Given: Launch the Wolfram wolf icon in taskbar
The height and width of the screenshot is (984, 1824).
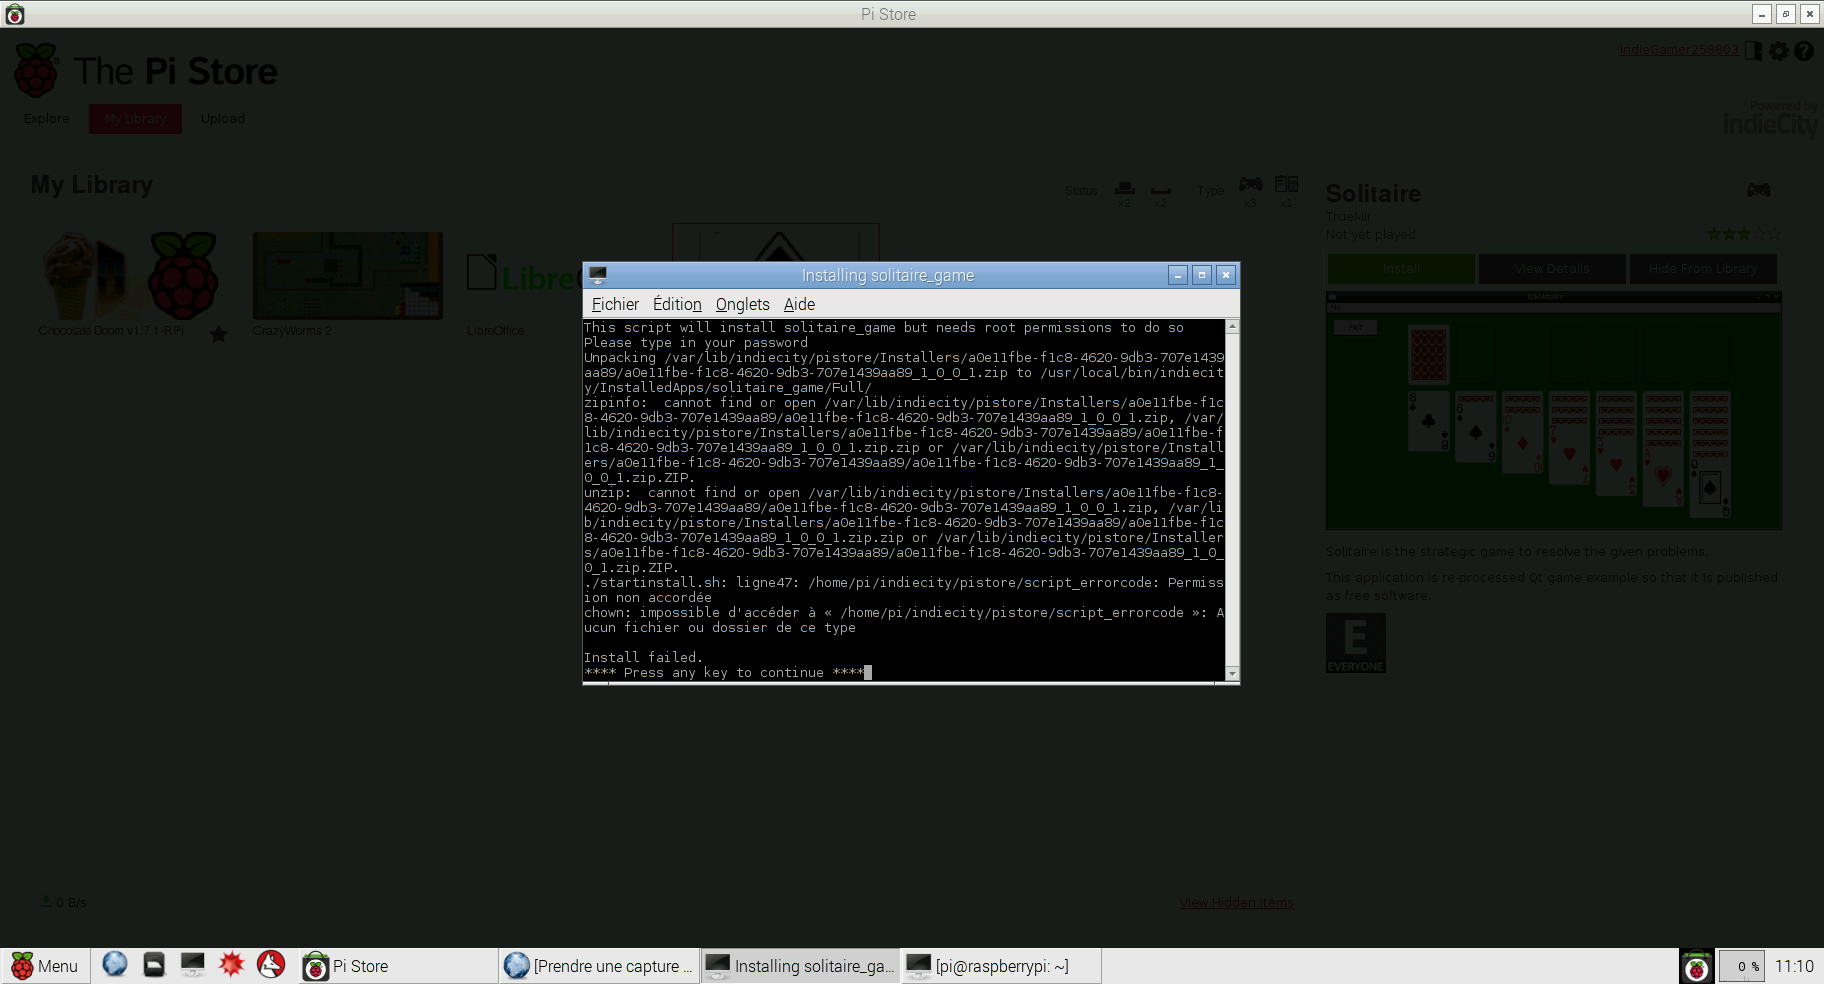Looking at the screenshot, I should 271,964.
